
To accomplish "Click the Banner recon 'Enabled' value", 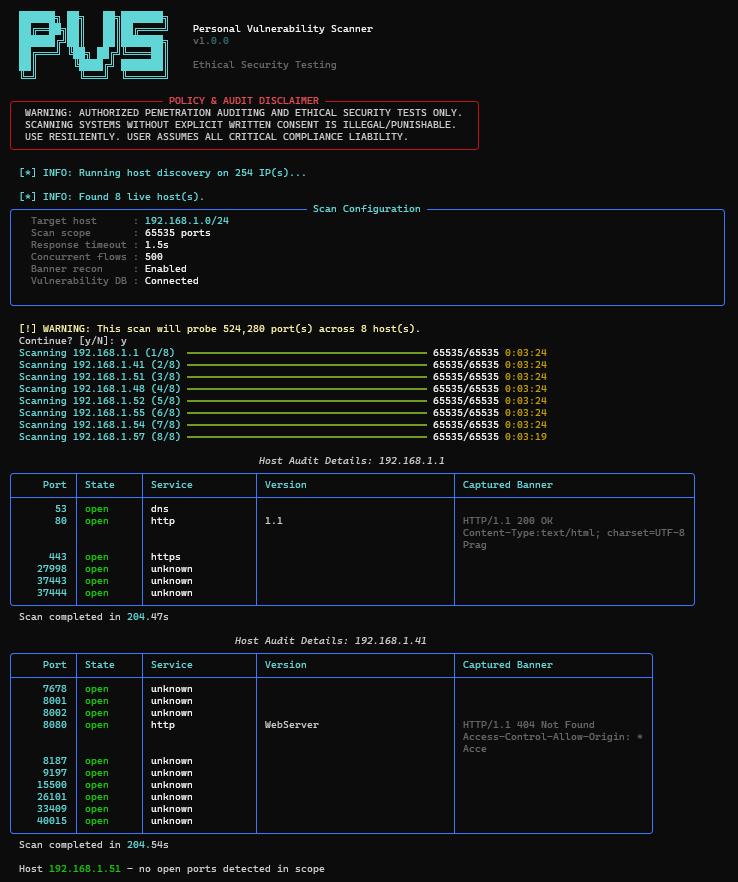I will (x=165, y=269).
